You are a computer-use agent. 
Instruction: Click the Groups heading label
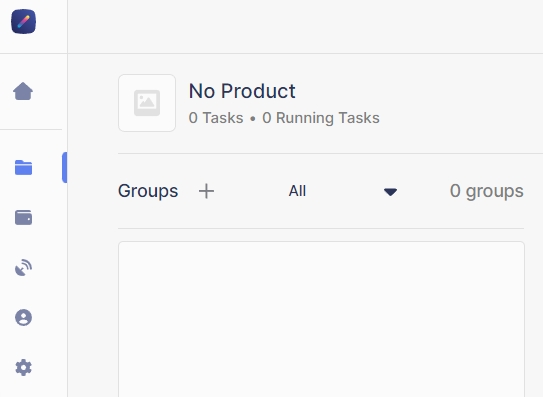click(148, 191)
